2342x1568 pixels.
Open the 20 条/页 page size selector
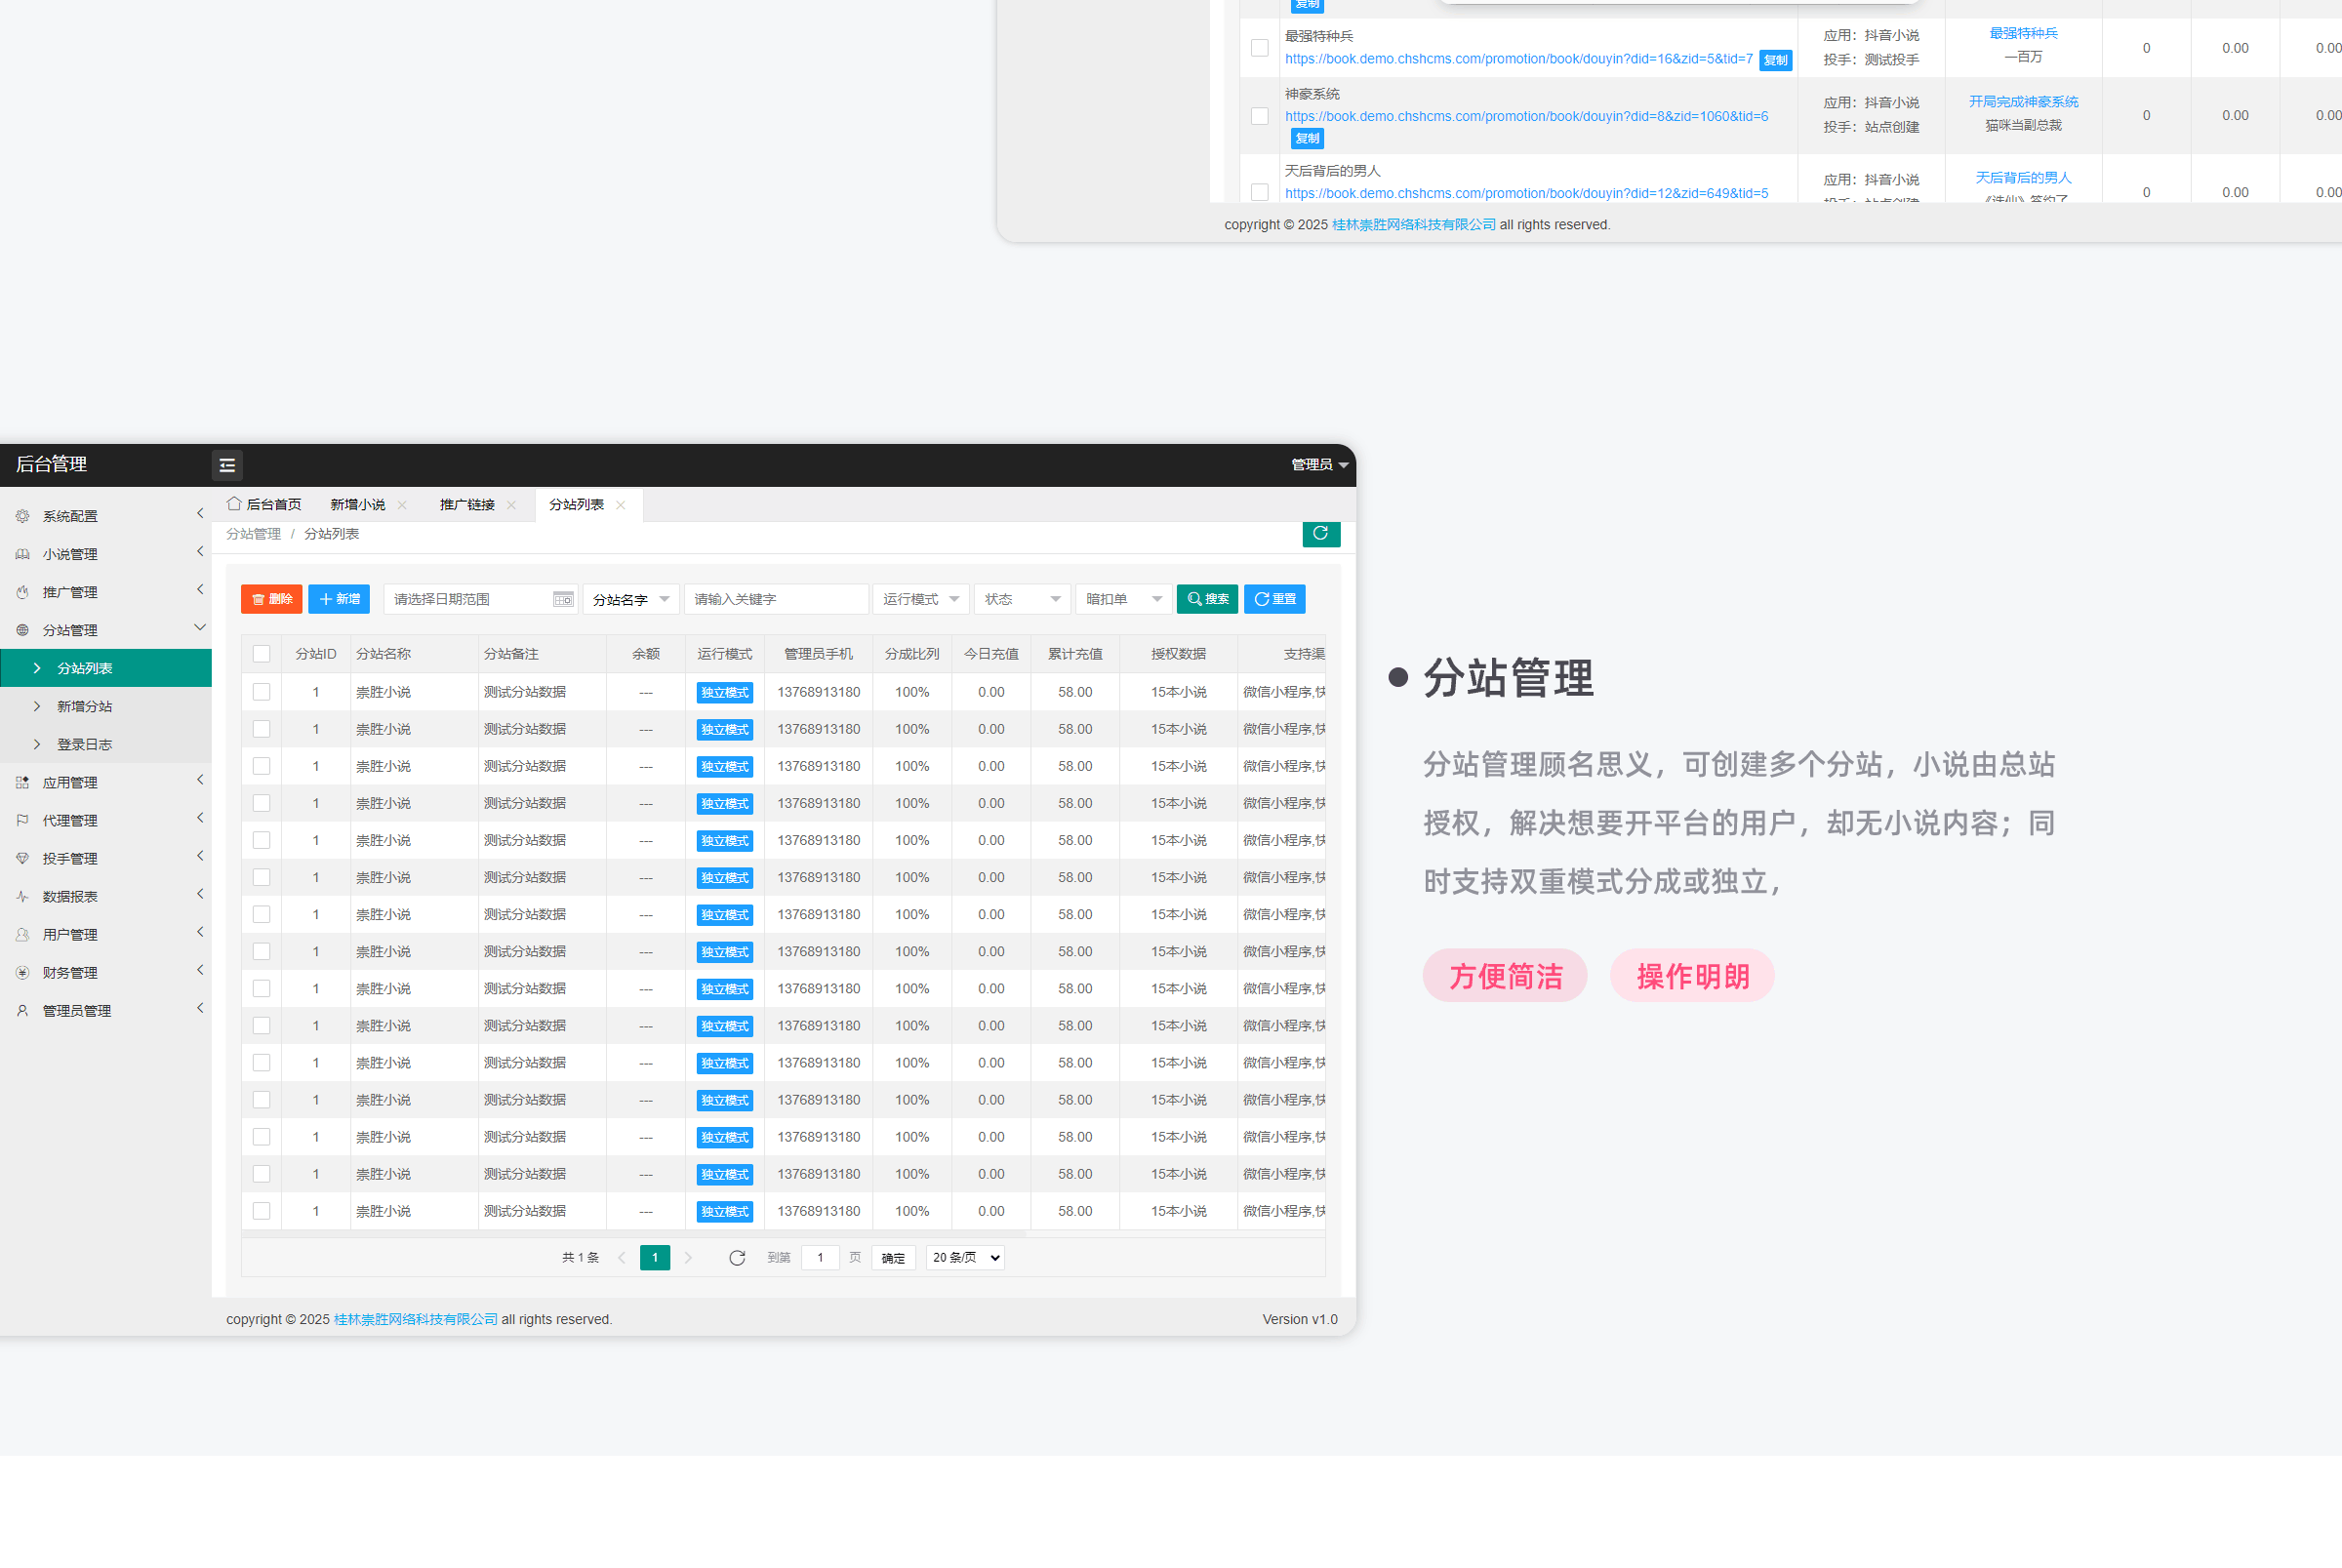[965, 1258]
